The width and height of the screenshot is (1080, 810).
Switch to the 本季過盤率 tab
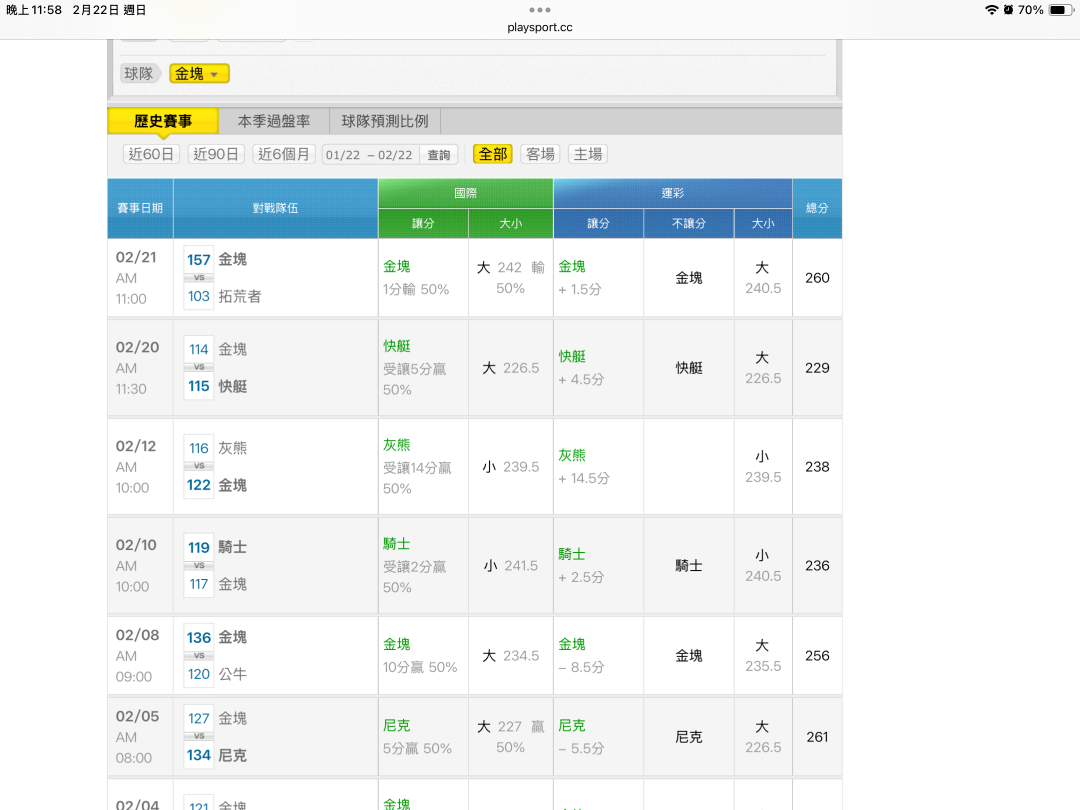(274, 121)
